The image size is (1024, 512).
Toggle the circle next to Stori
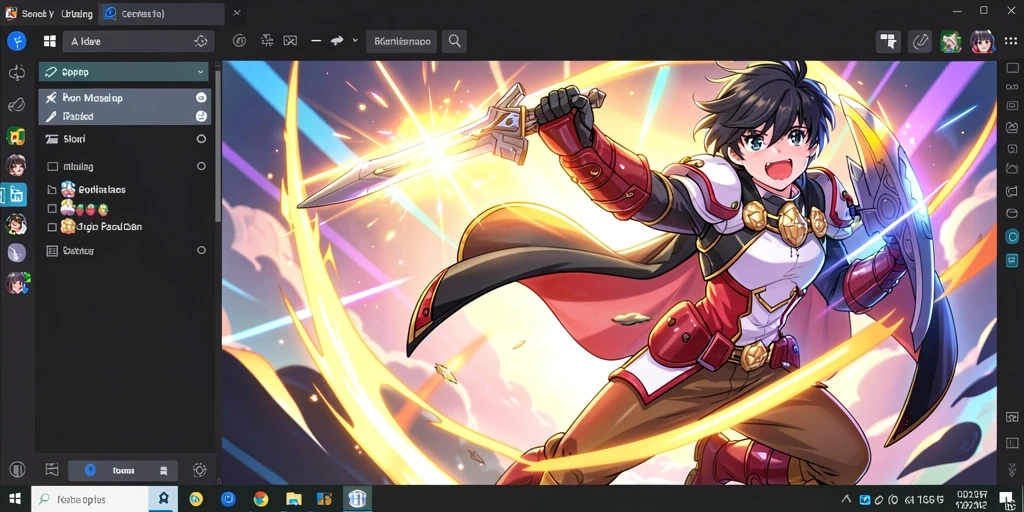[x=201, y=138]
